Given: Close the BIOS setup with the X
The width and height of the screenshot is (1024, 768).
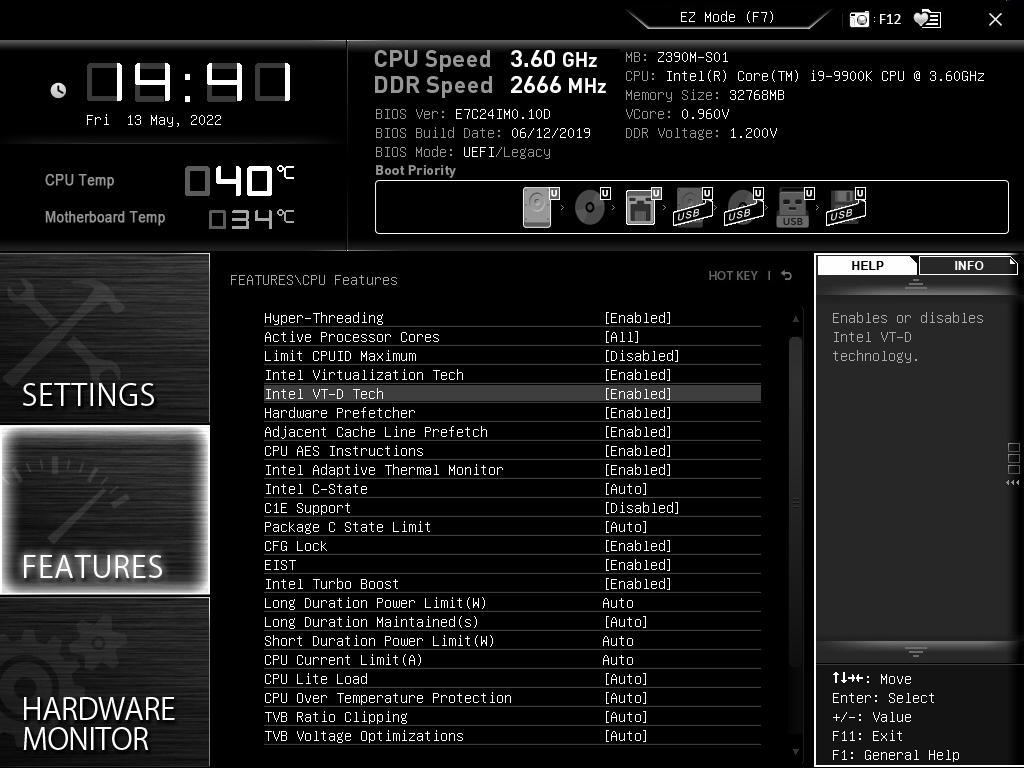Looking at the screenshot, I should [995, 20].
